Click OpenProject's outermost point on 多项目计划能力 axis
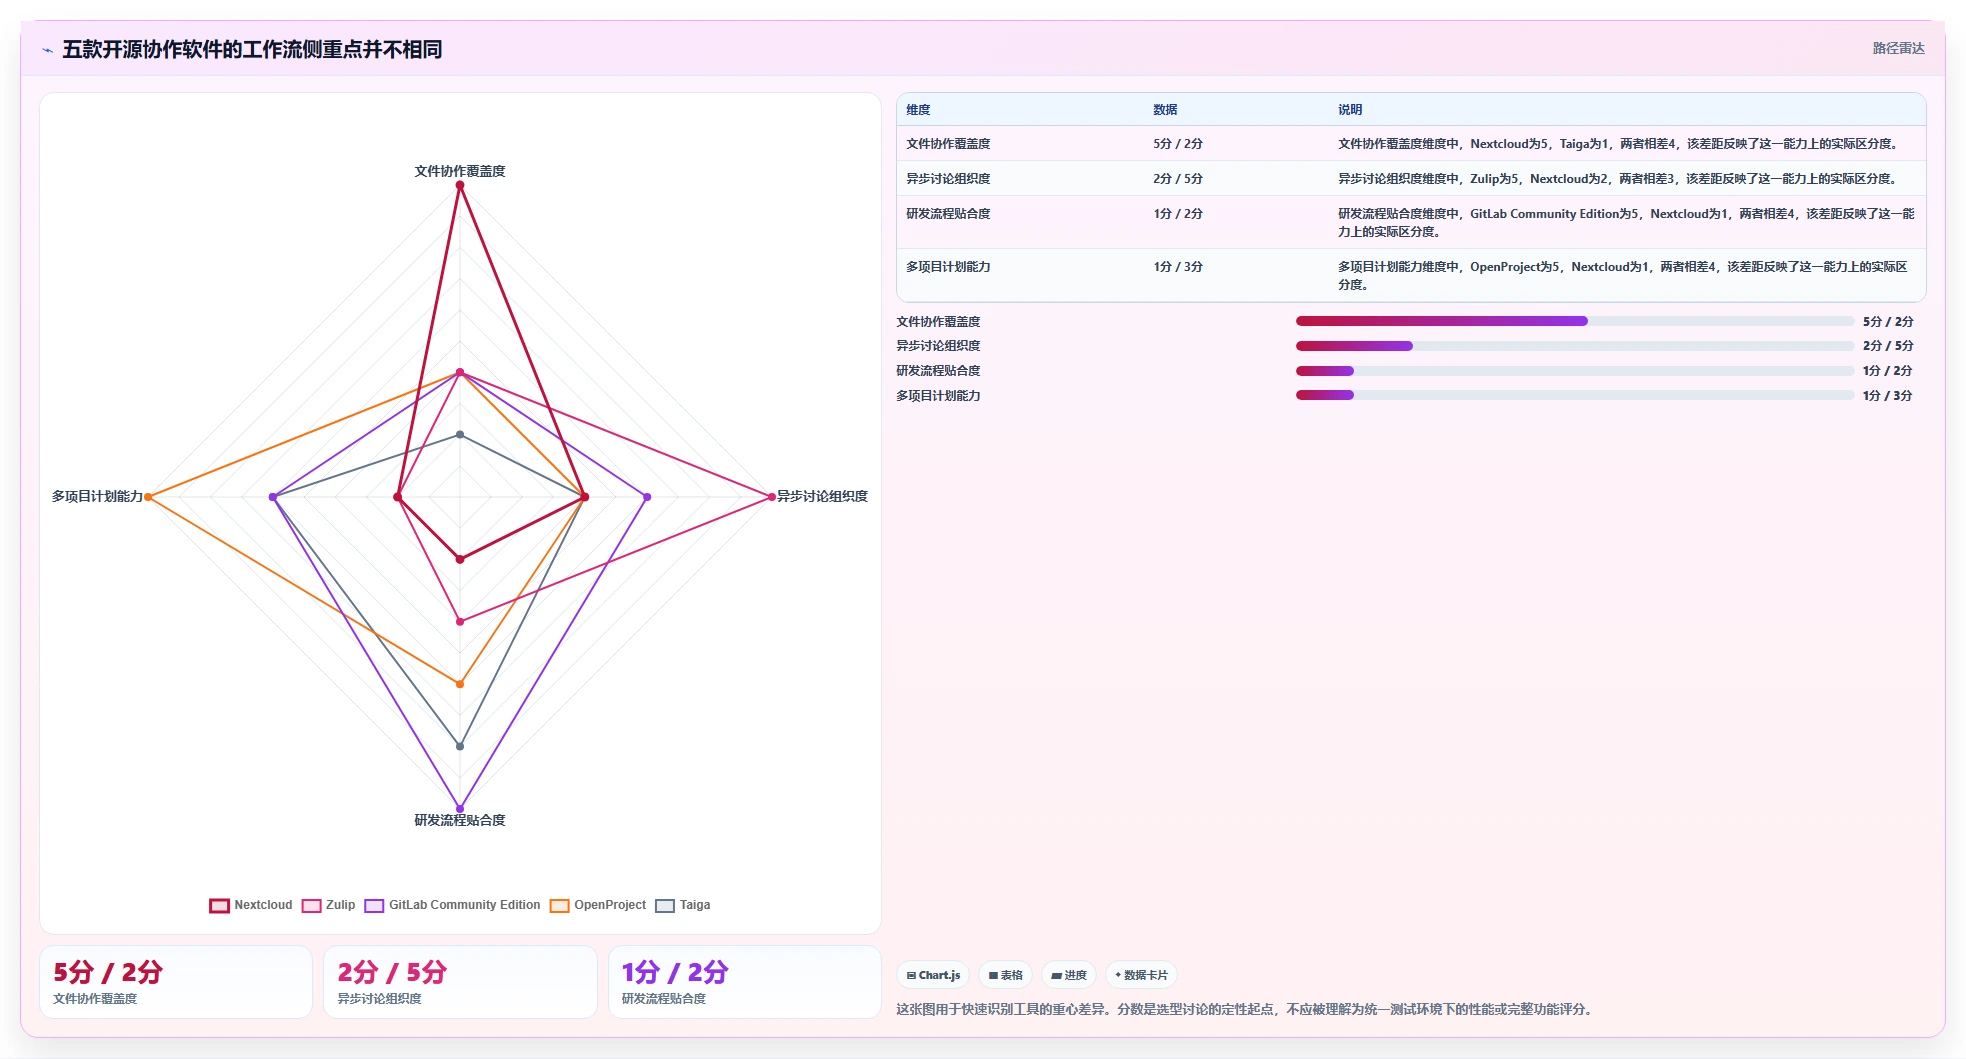Viewport: 1966px width, 1059px height. point(148,497)
